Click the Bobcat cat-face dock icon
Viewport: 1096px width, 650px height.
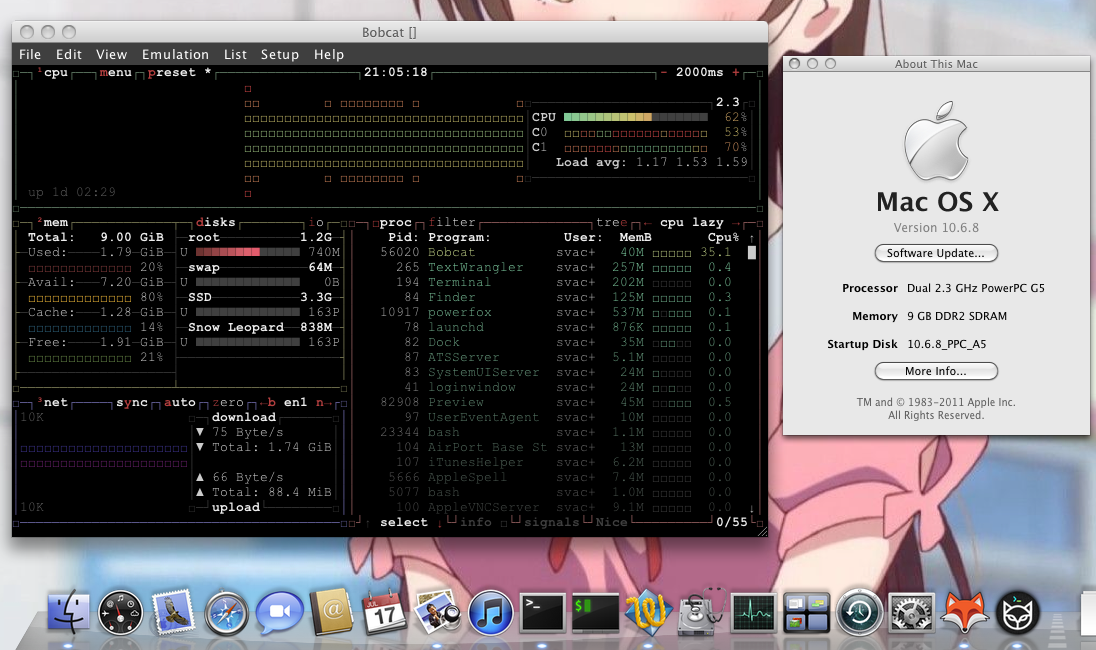coord(1018,613)
